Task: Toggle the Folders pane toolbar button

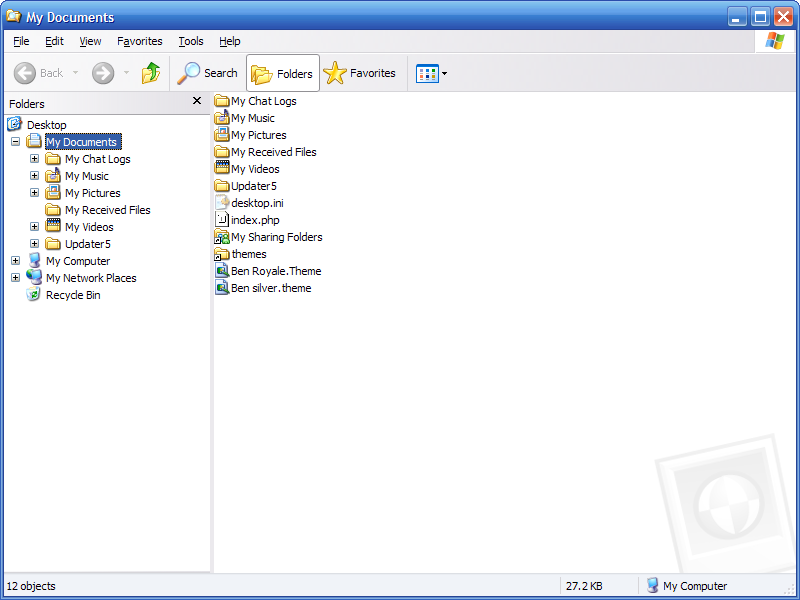Action: click(x=282, y=73)
